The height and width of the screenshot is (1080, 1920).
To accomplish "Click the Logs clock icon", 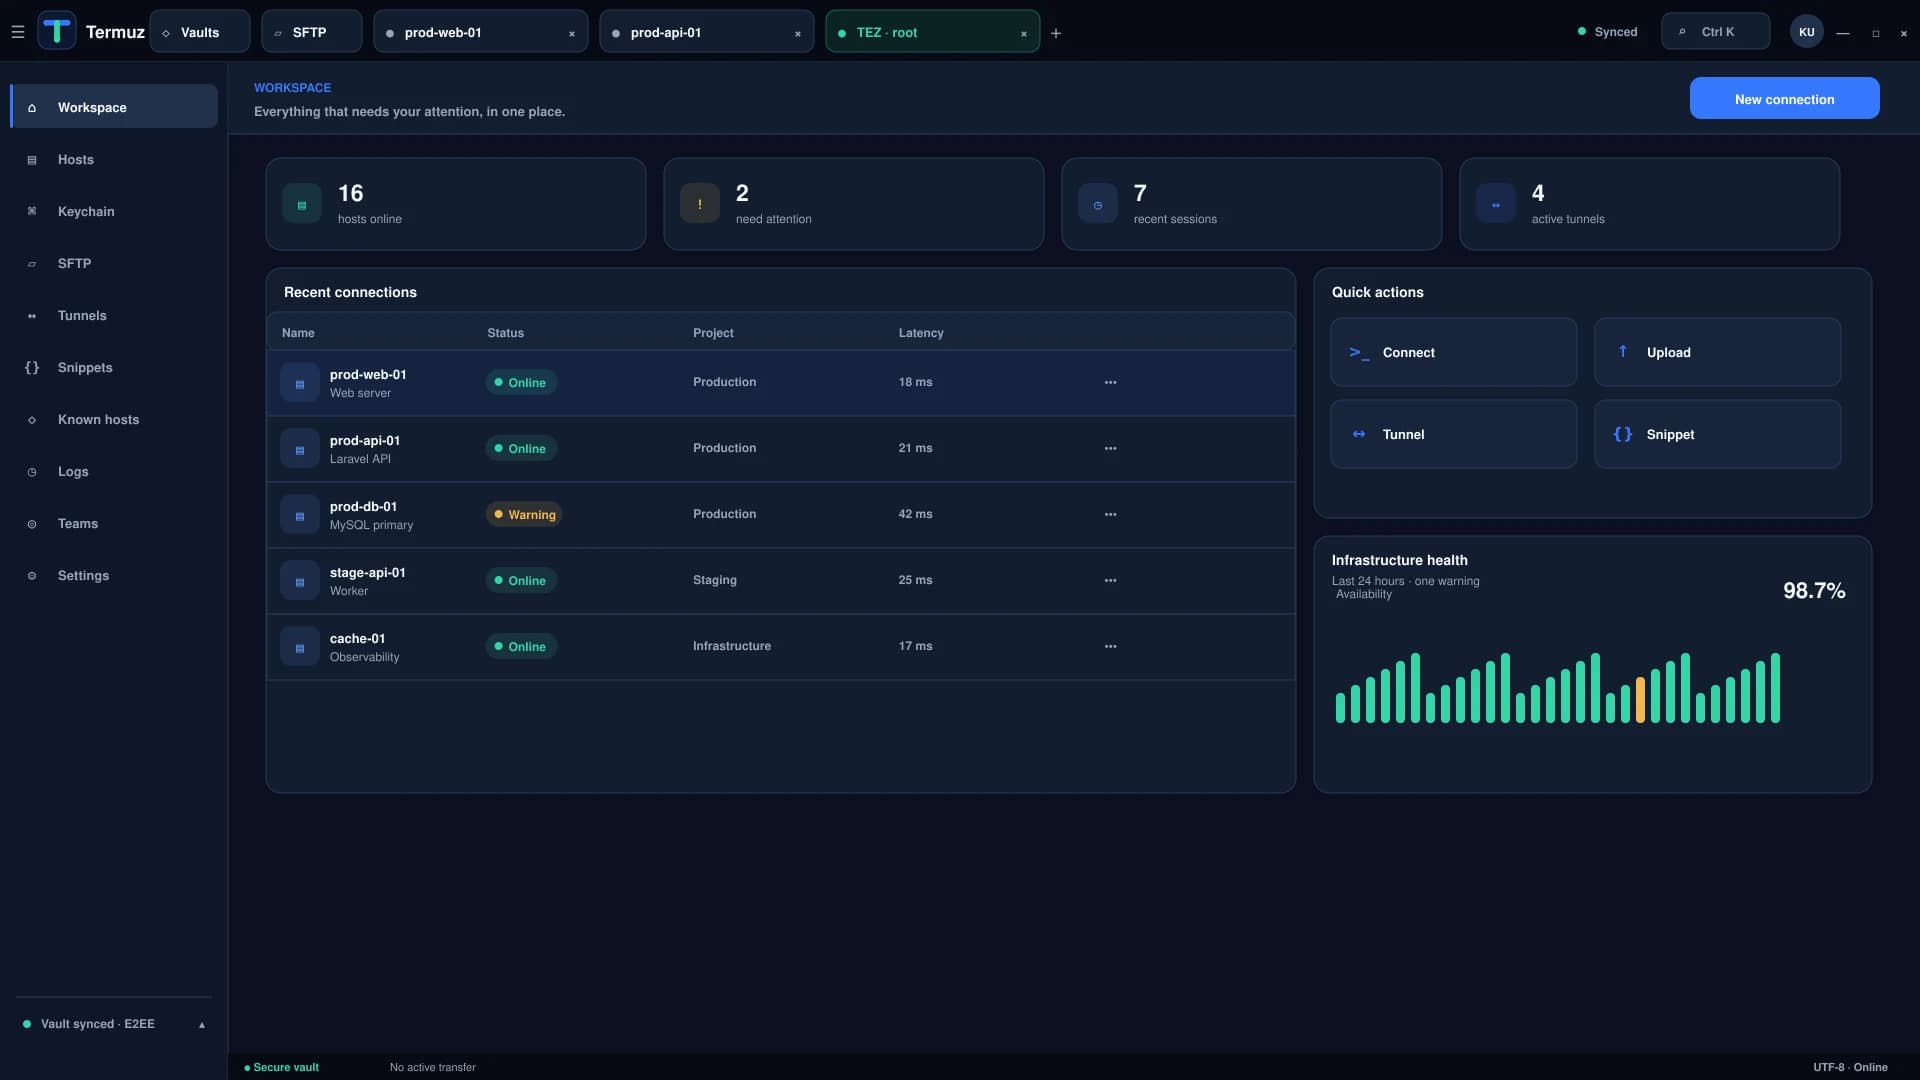I will 32,472.
